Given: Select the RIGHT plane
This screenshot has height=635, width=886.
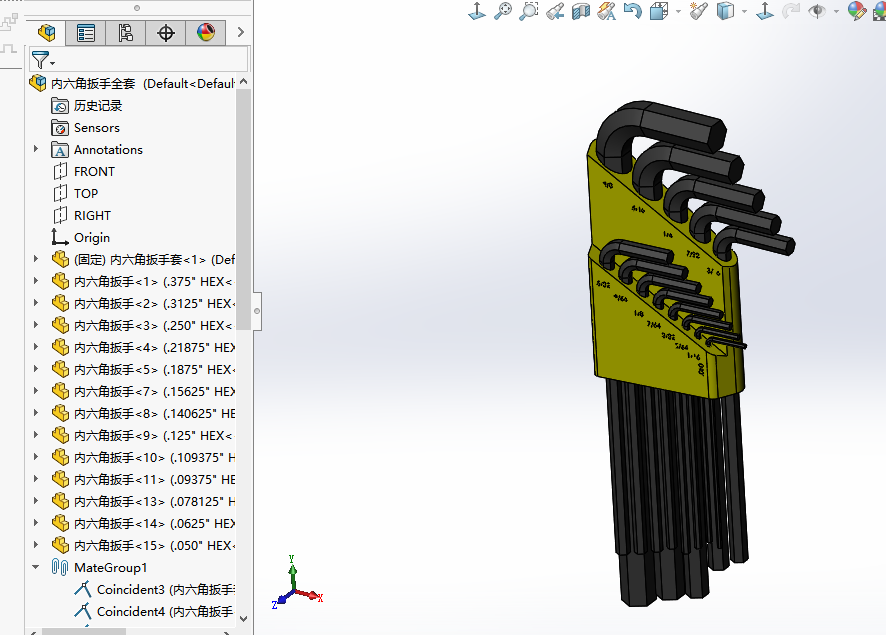Looking at the screenshot, I should tap(92, 216).
